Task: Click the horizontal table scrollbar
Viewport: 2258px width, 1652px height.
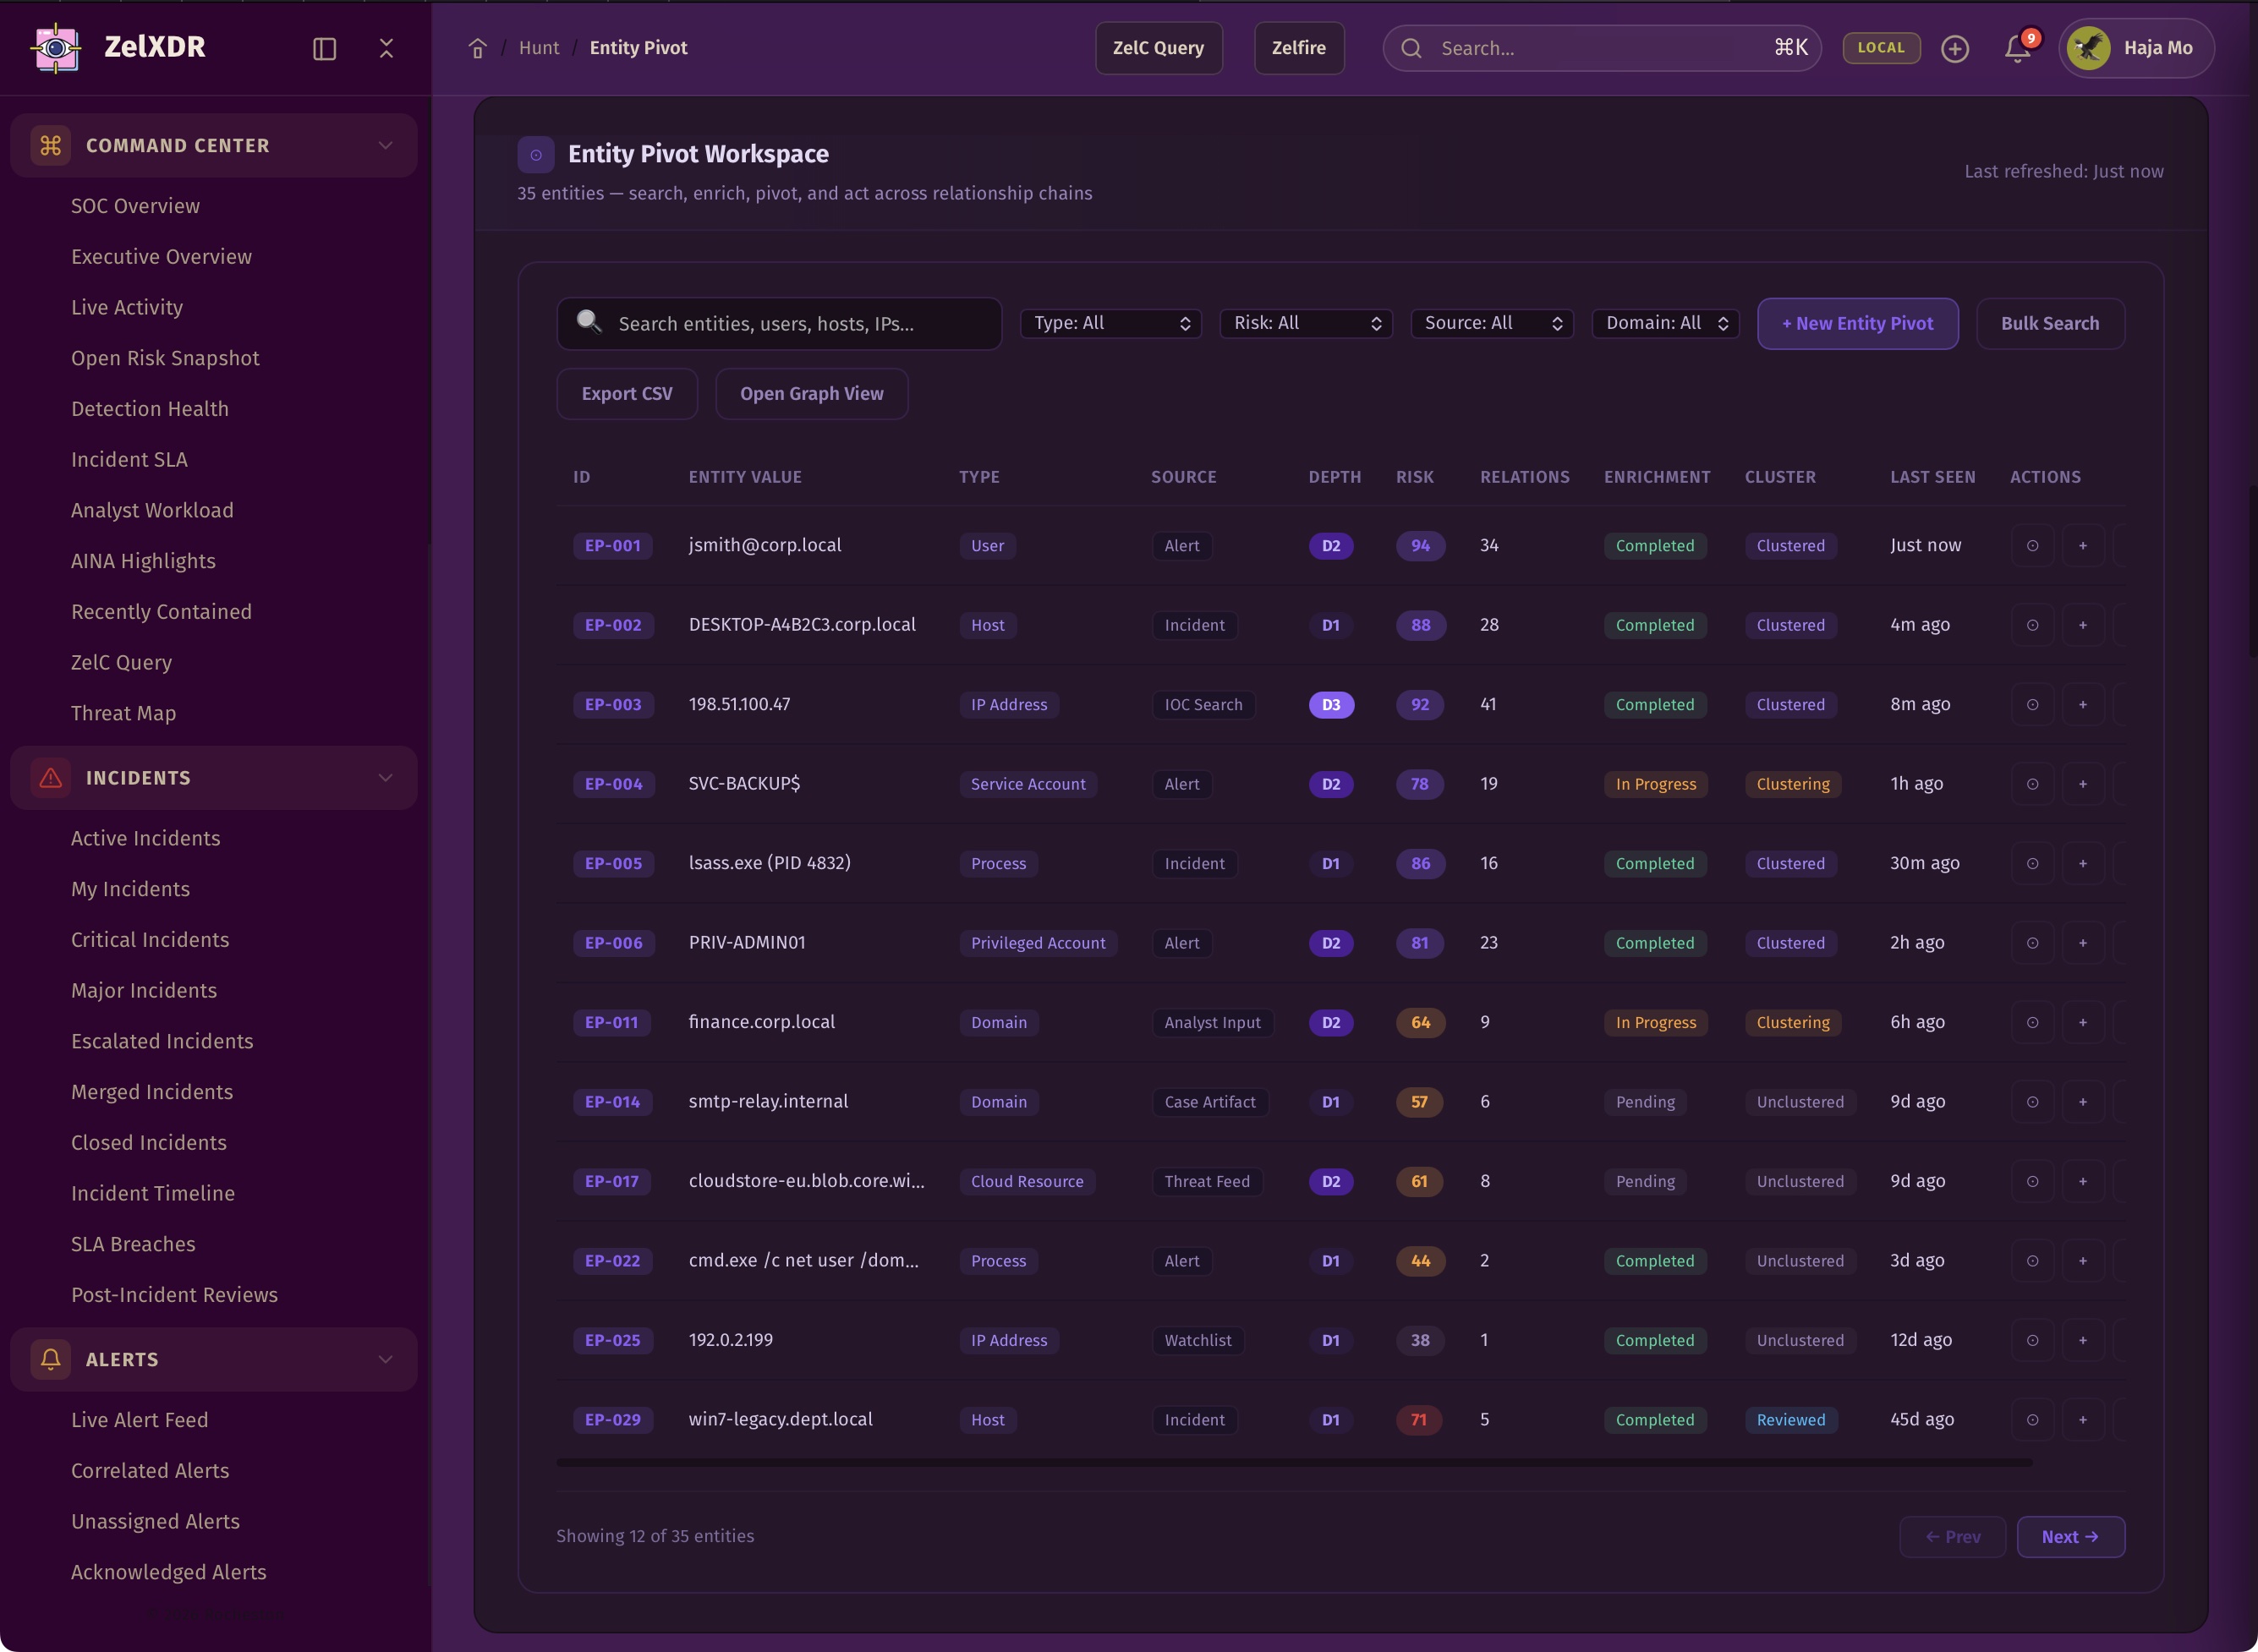Action: [x=1293, y=1462]
